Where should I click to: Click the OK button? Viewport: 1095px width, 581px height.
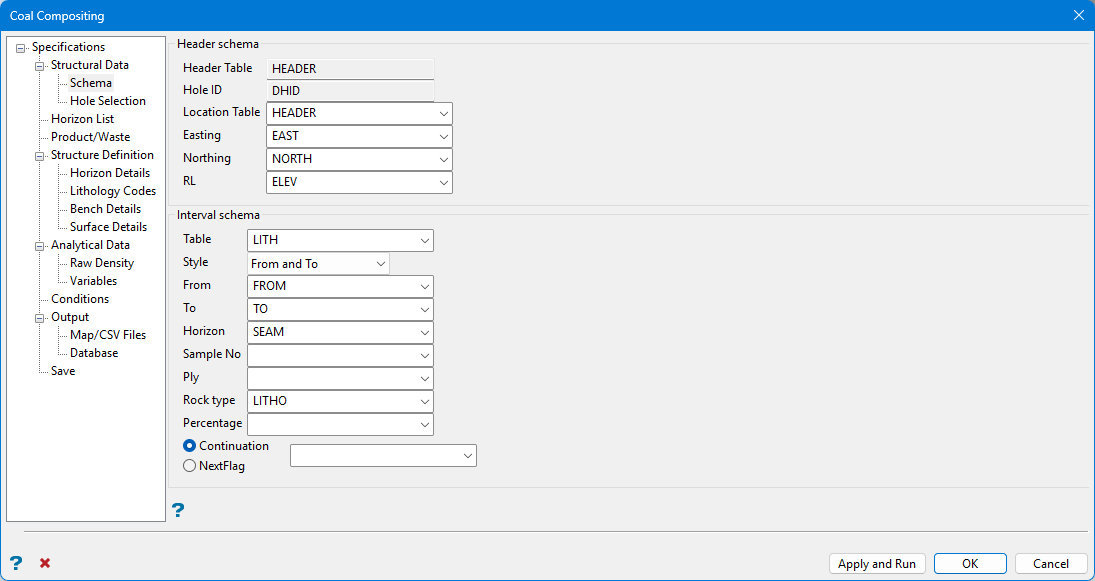[x=970, y=564]
